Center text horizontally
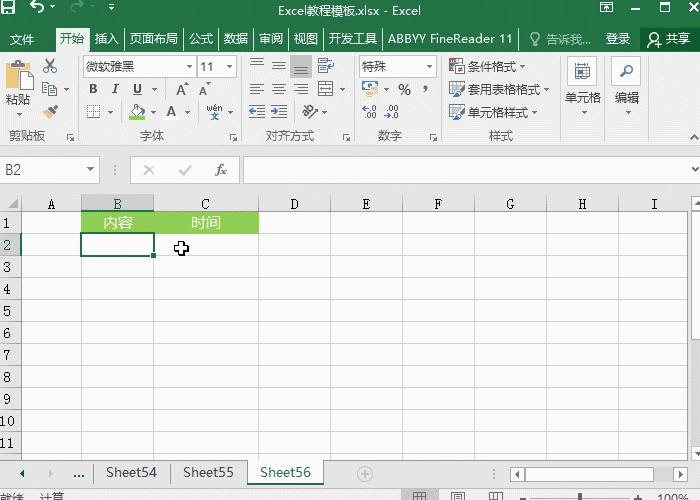Screen dimensions: 700x500 point(279,89)
